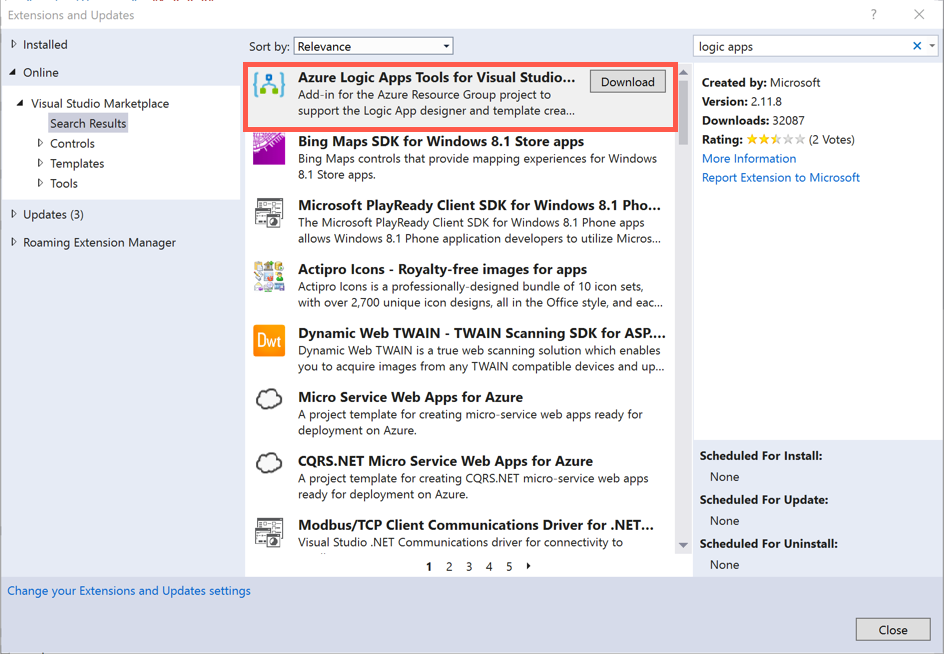Click the current page 1 indicator
The image size is (944, 654).
tap(429, 567)
